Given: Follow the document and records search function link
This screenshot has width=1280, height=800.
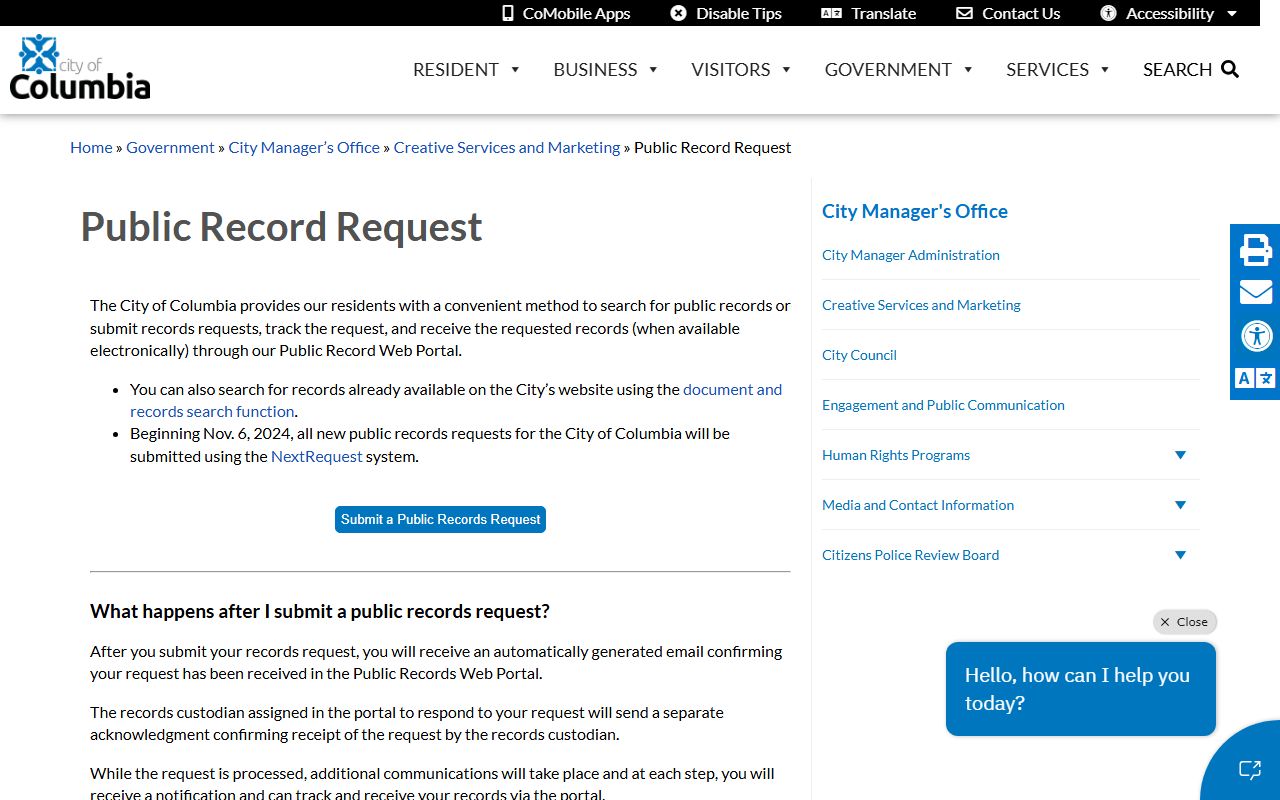Looking at the screenshot, I should tap(456, 400).
